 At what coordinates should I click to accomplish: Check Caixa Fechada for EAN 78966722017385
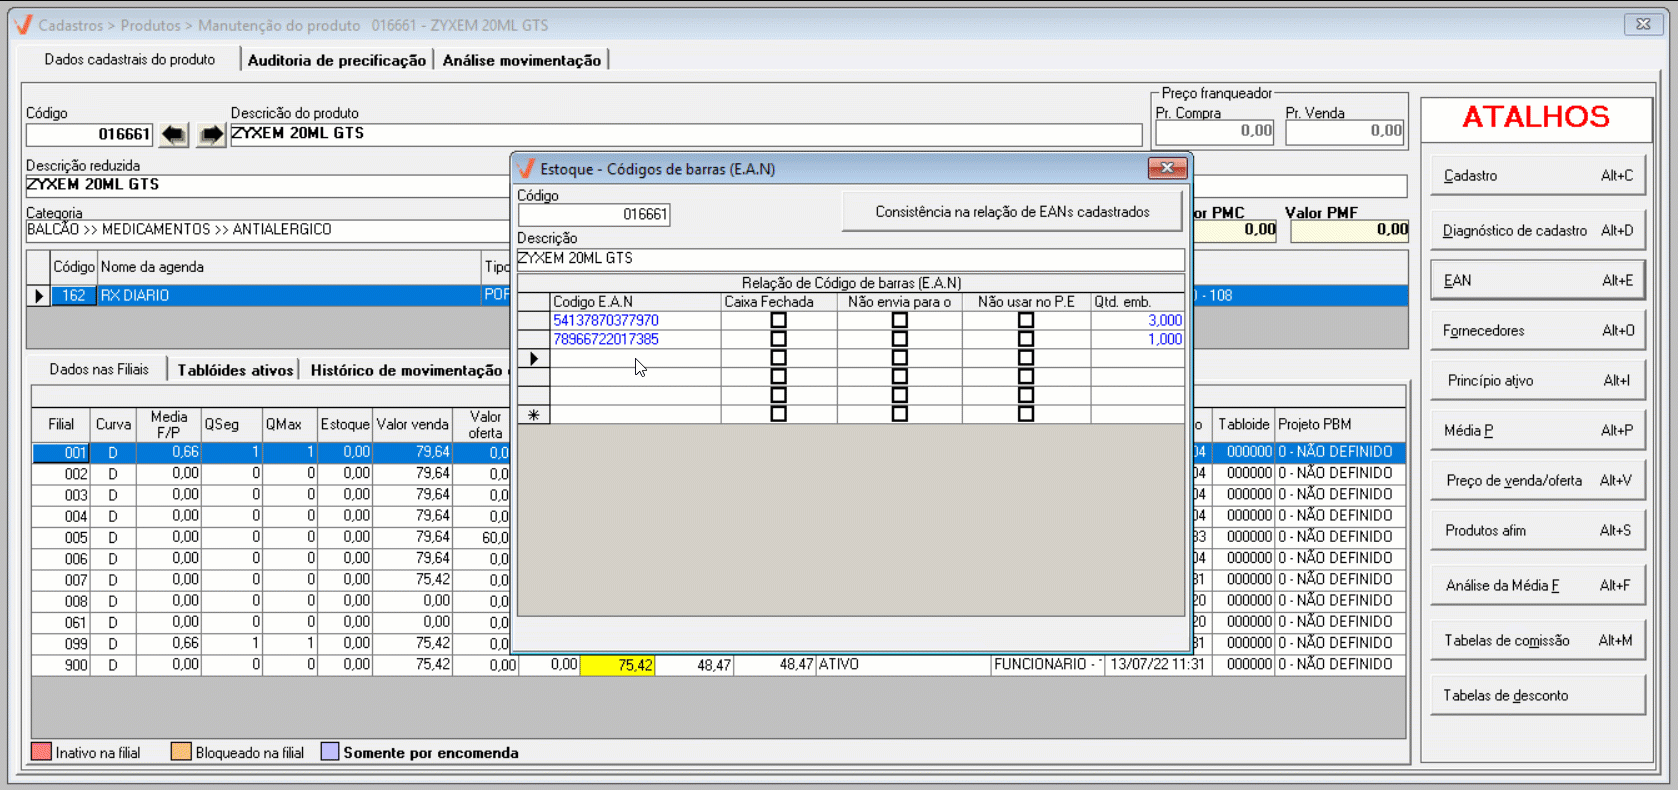(778, 339)
